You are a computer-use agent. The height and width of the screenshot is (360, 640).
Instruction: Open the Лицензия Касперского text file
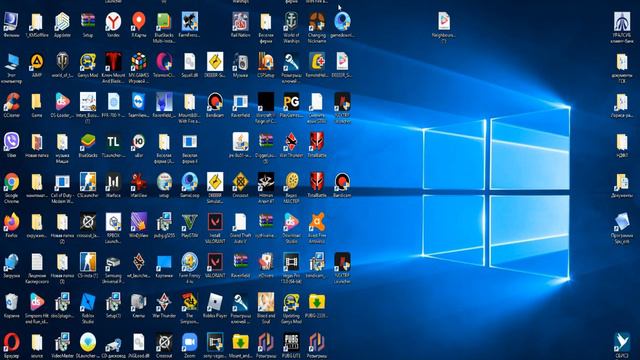tap(37, 262)
